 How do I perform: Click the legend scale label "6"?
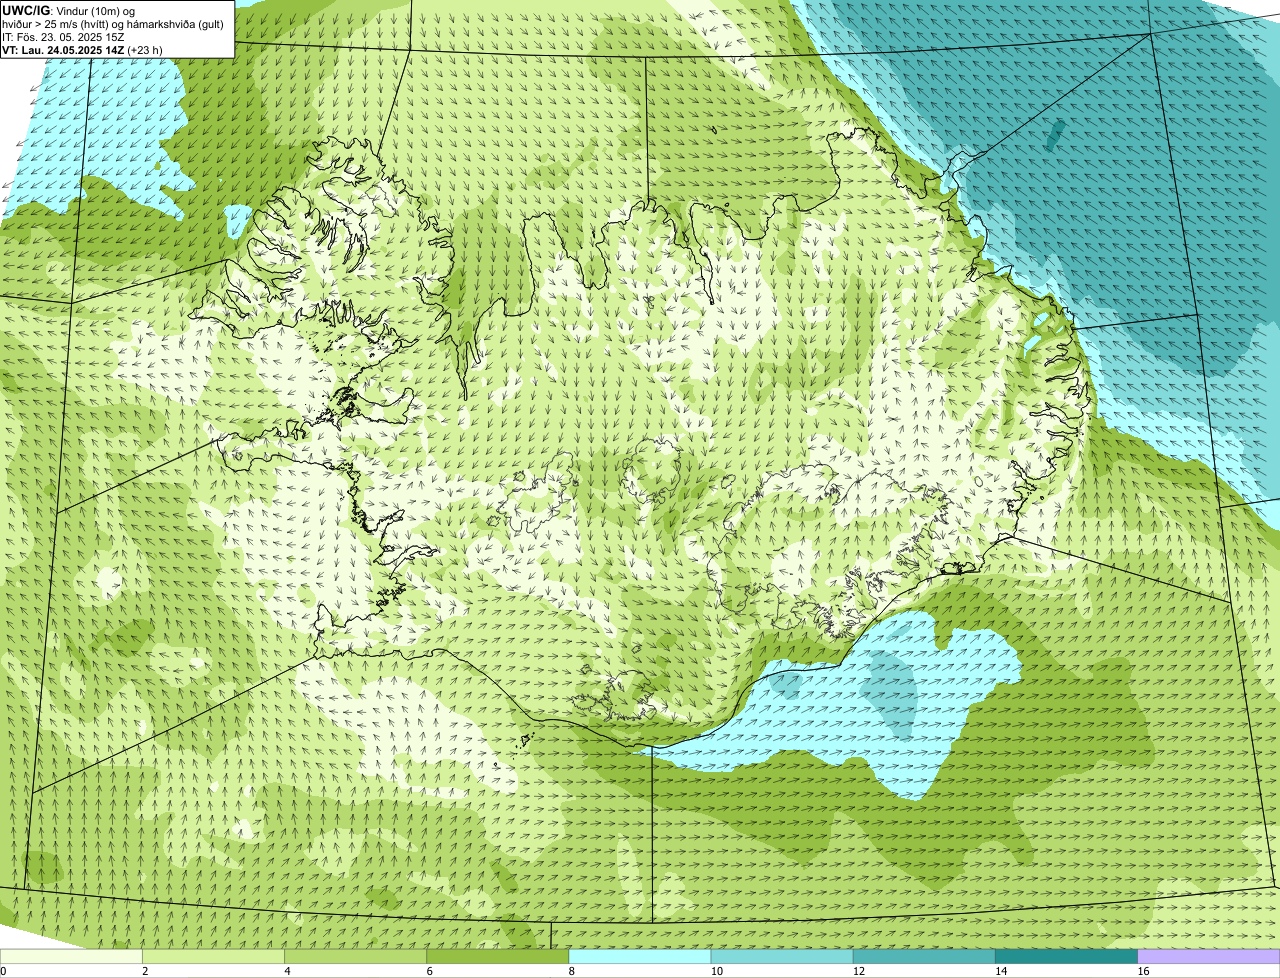pos(430,971)
